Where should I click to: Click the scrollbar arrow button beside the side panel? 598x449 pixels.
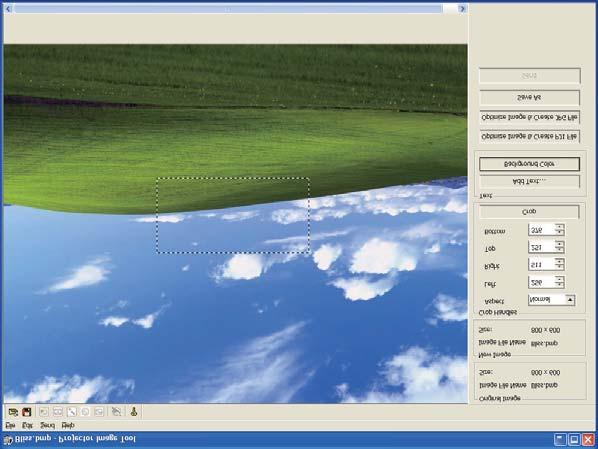(x=462, y=9)
